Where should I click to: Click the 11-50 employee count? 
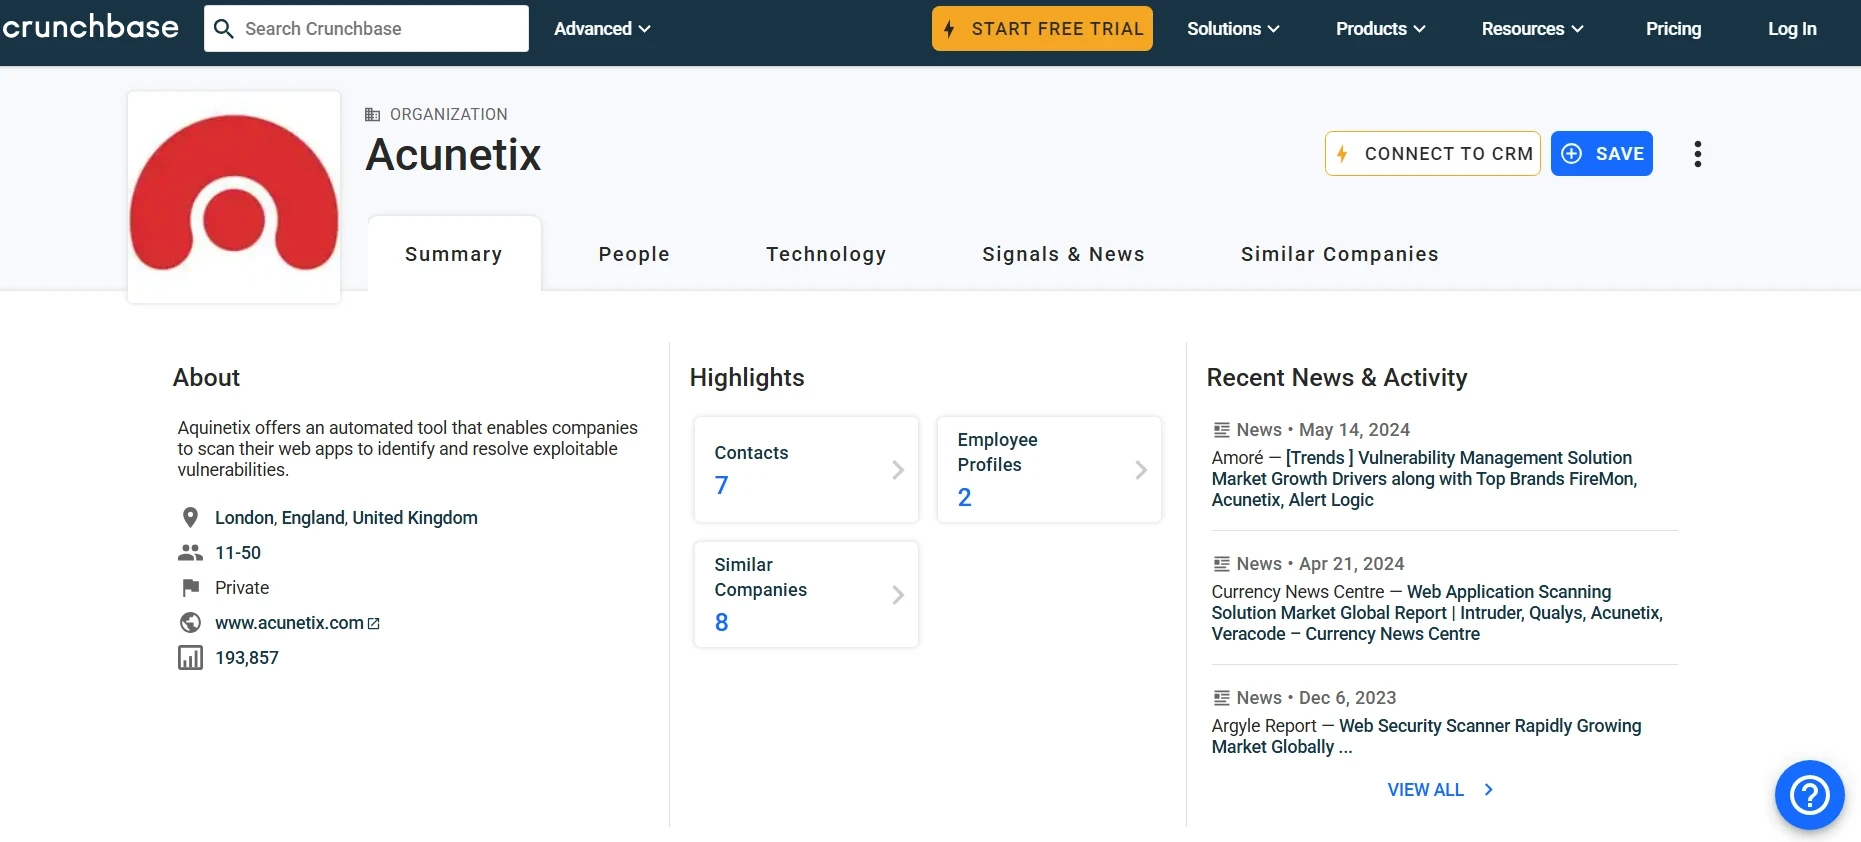click(238, 553)
